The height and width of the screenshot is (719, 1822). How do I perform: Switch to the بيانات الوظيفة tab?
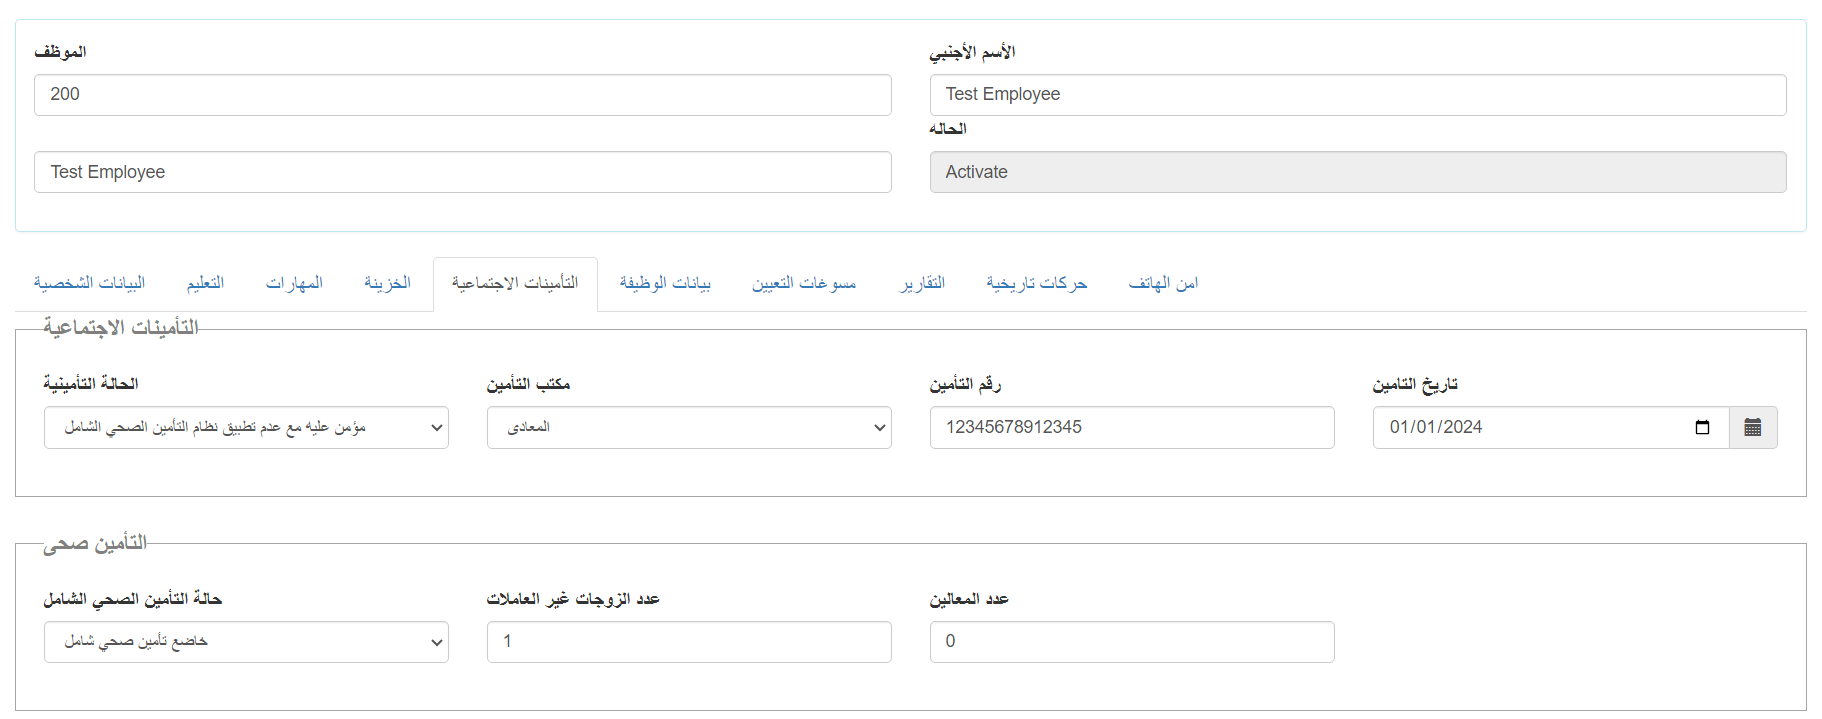pos(665,284)
